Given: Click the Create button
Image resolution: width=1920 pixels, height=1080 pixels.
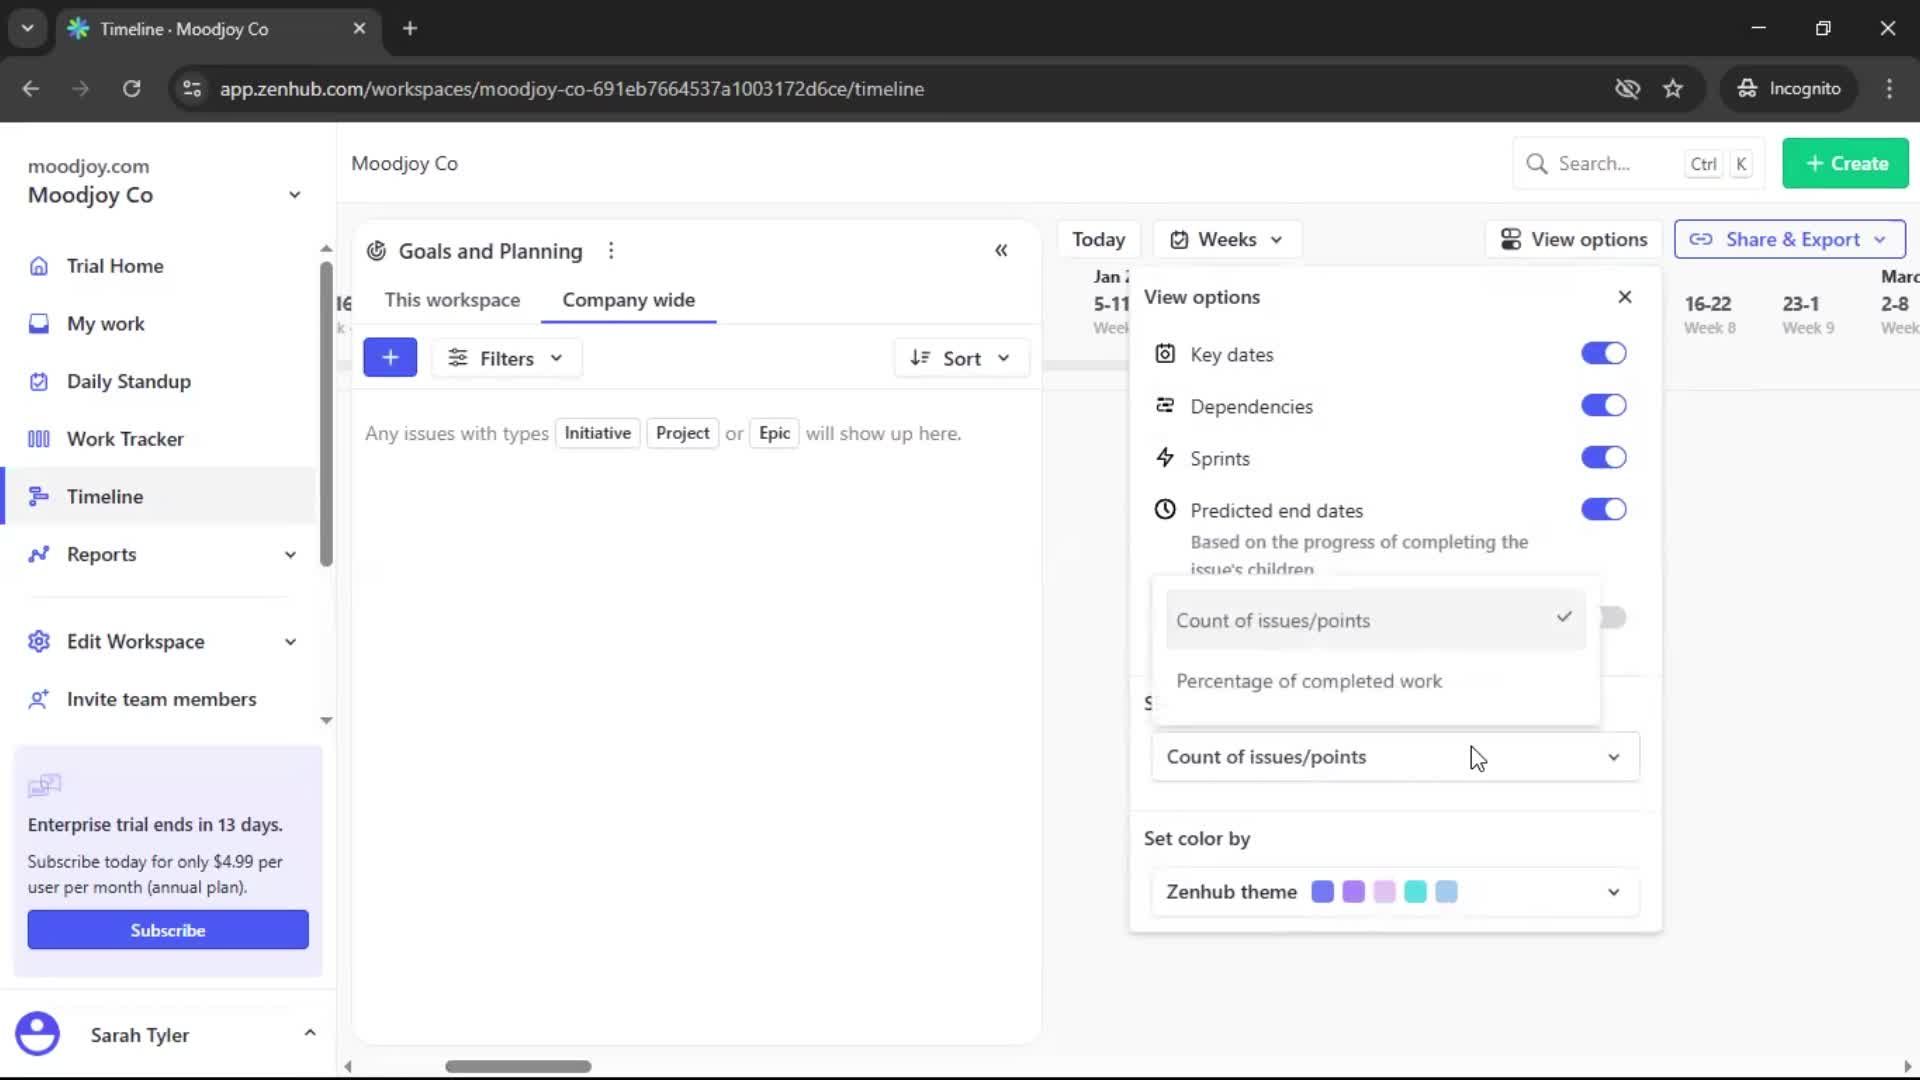Looking at the screenshot, I should click(x=1845, y=163).
